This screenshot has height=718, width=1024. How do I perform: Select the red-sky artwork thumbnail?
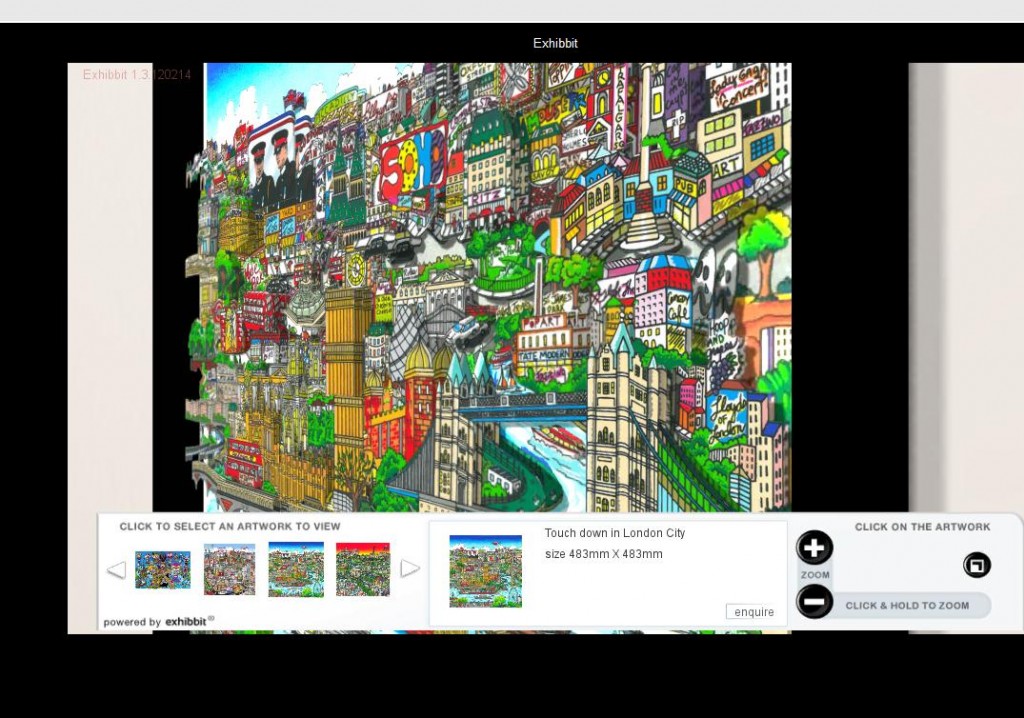point(362,569)
